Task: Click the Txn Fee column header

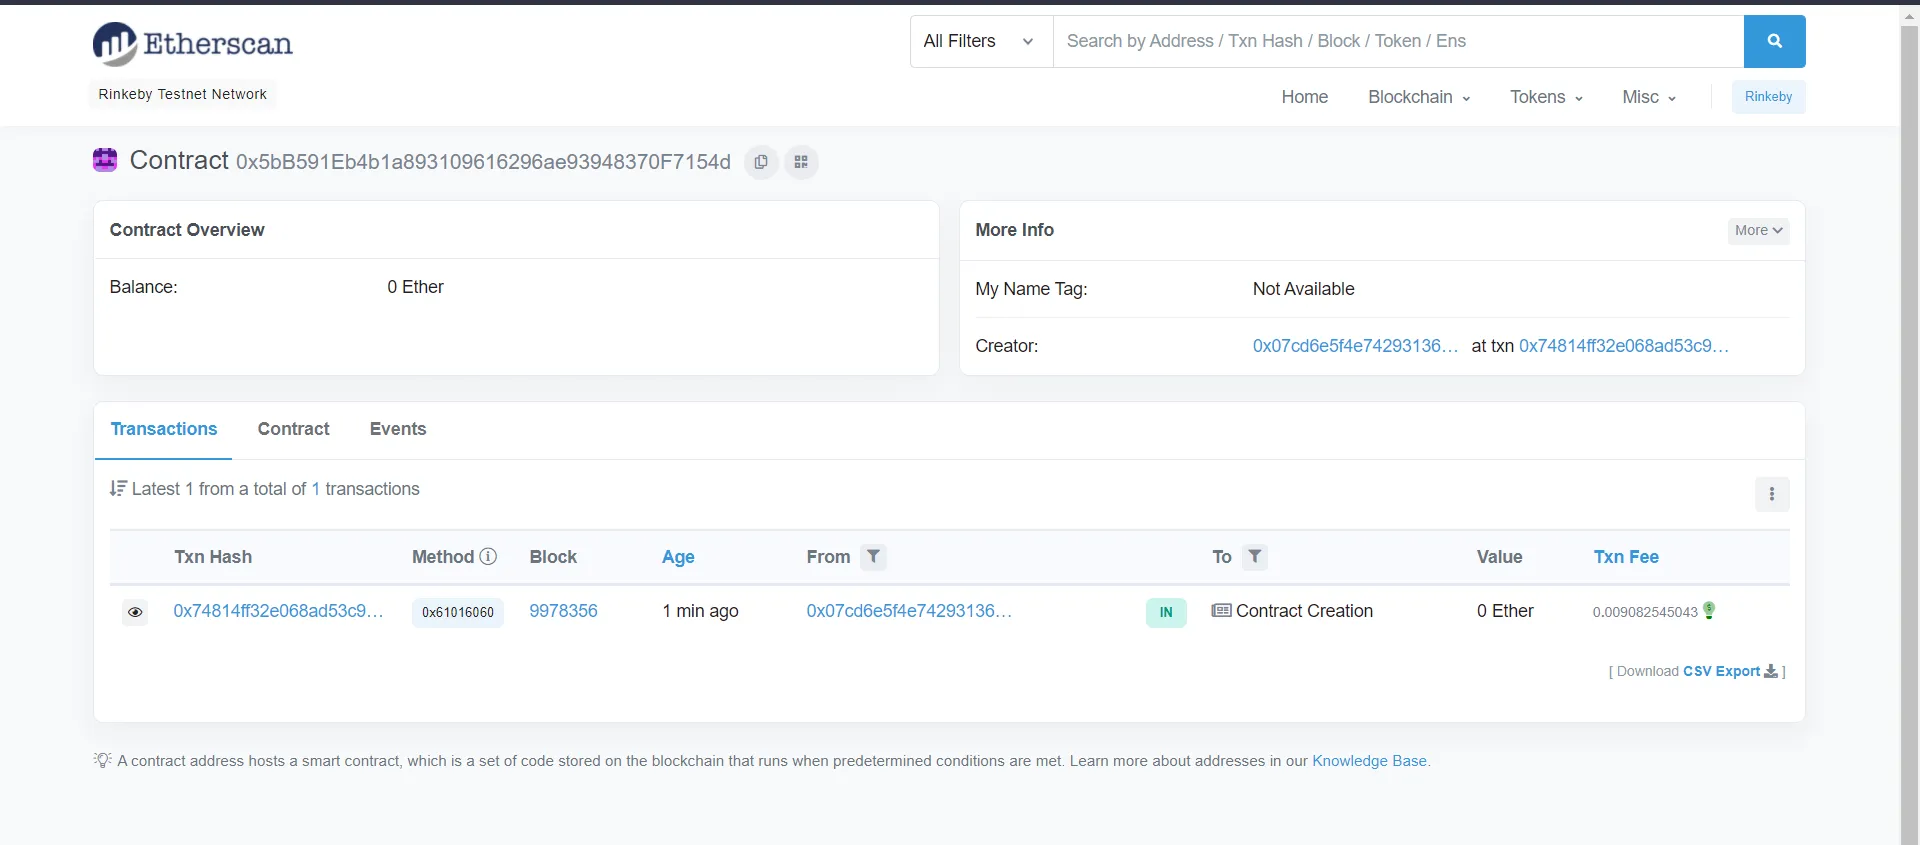Action: [1626, 557]
